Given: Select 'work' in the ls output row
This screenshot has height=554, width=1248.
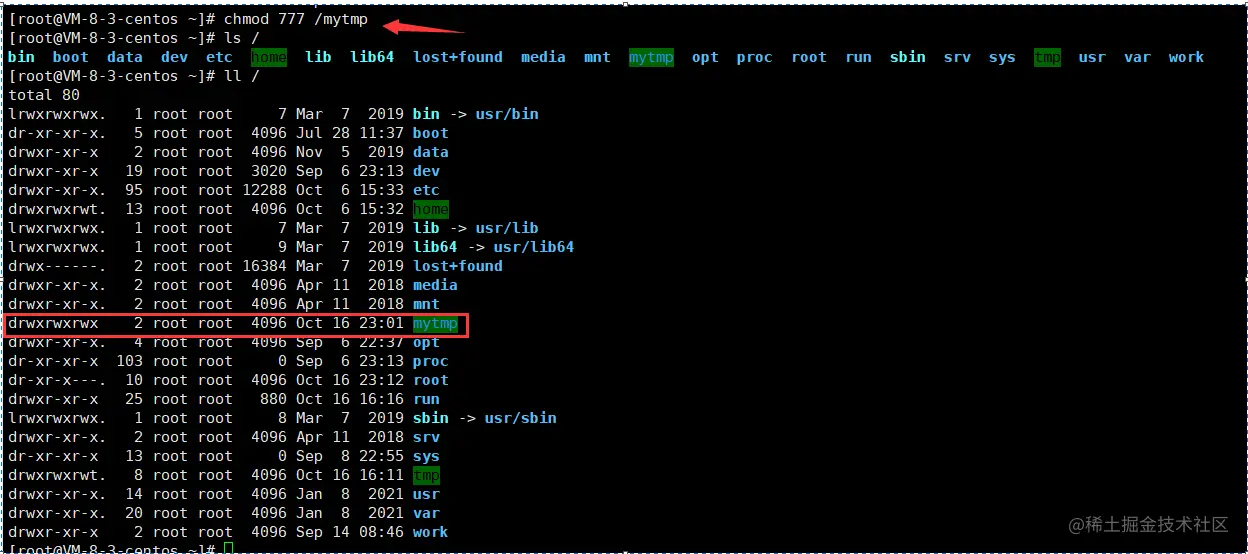Looking at the screenshot, I should [1186, 57].
